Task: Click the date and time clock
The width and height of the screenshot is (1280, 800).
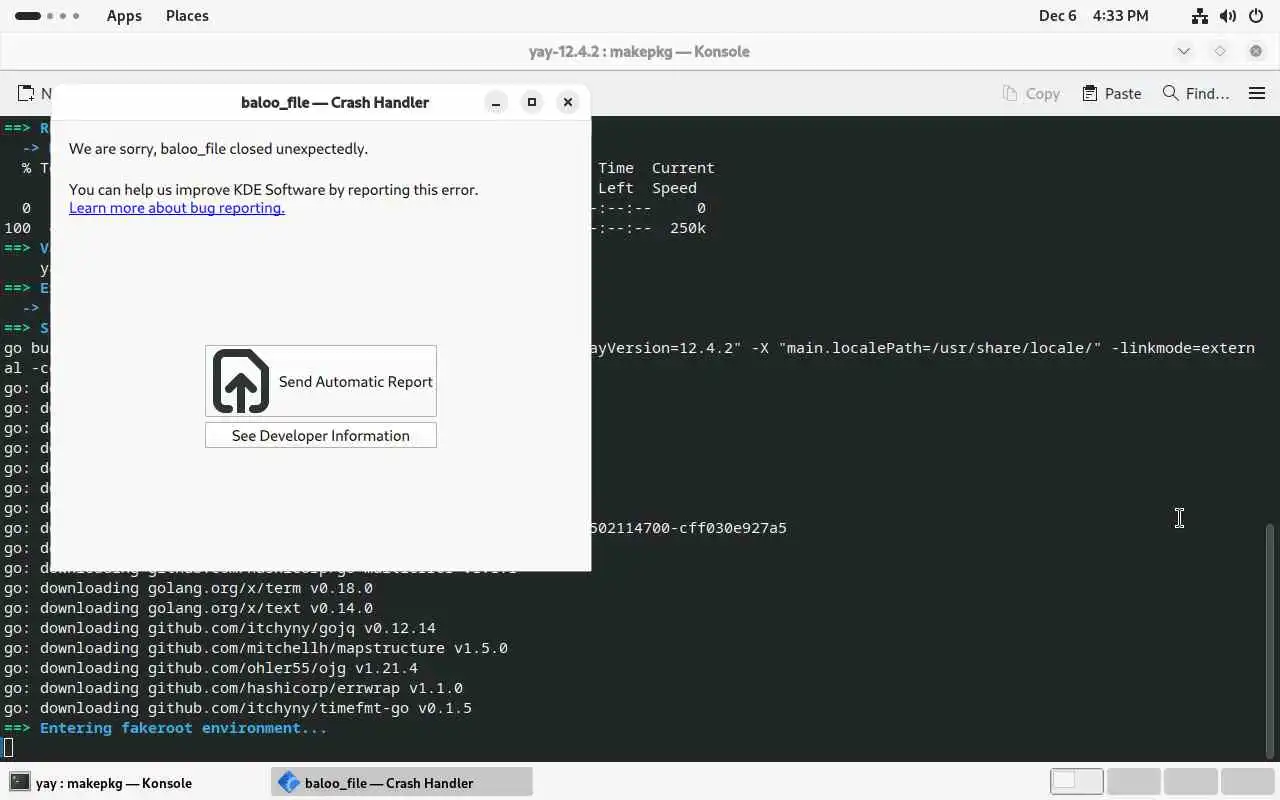Action: point(1093,16)
